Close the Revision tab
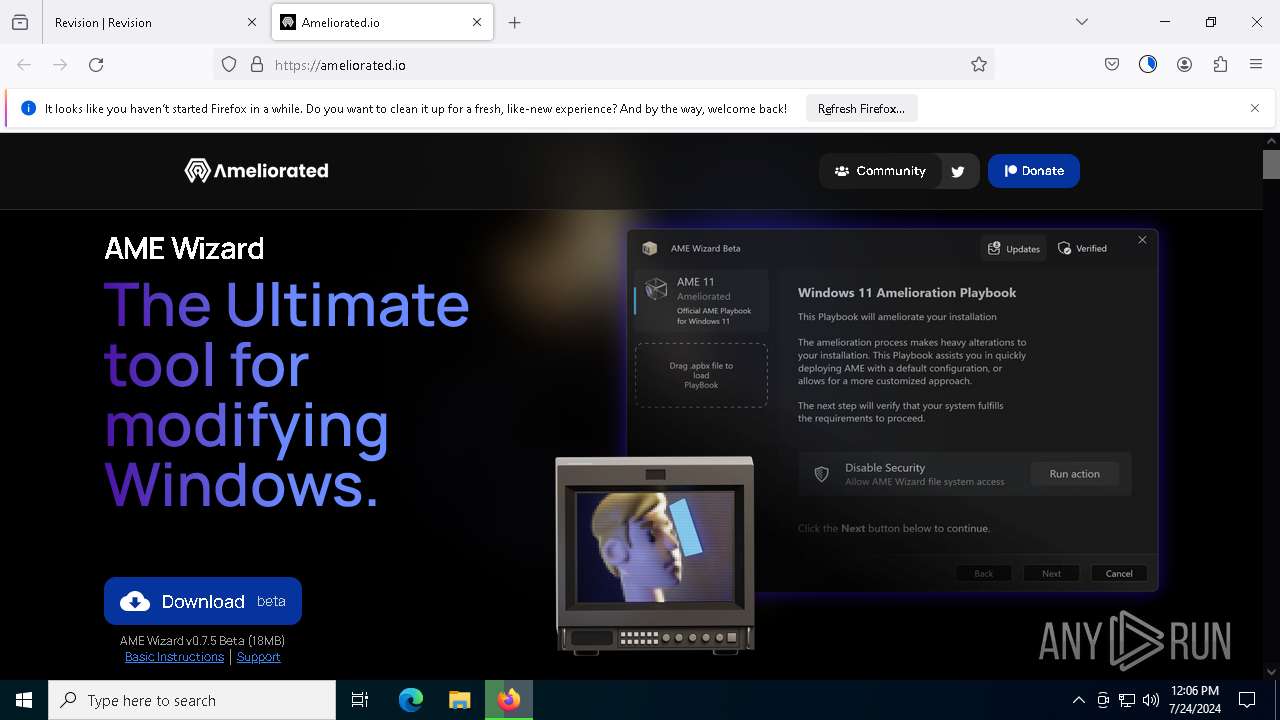This screenshot has width=1280, height=720. [252, 22]
